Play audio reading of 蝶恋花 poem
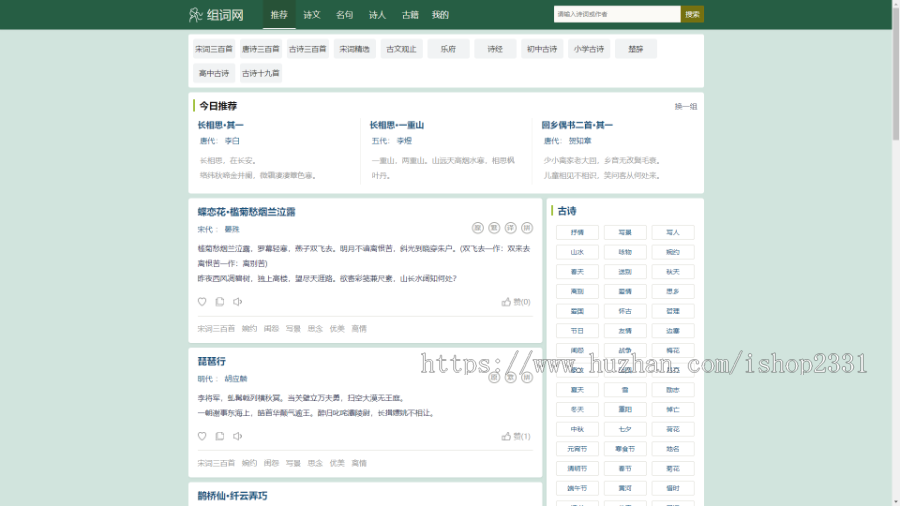Viewport: 900px width, 506px height. click(238, 302)
